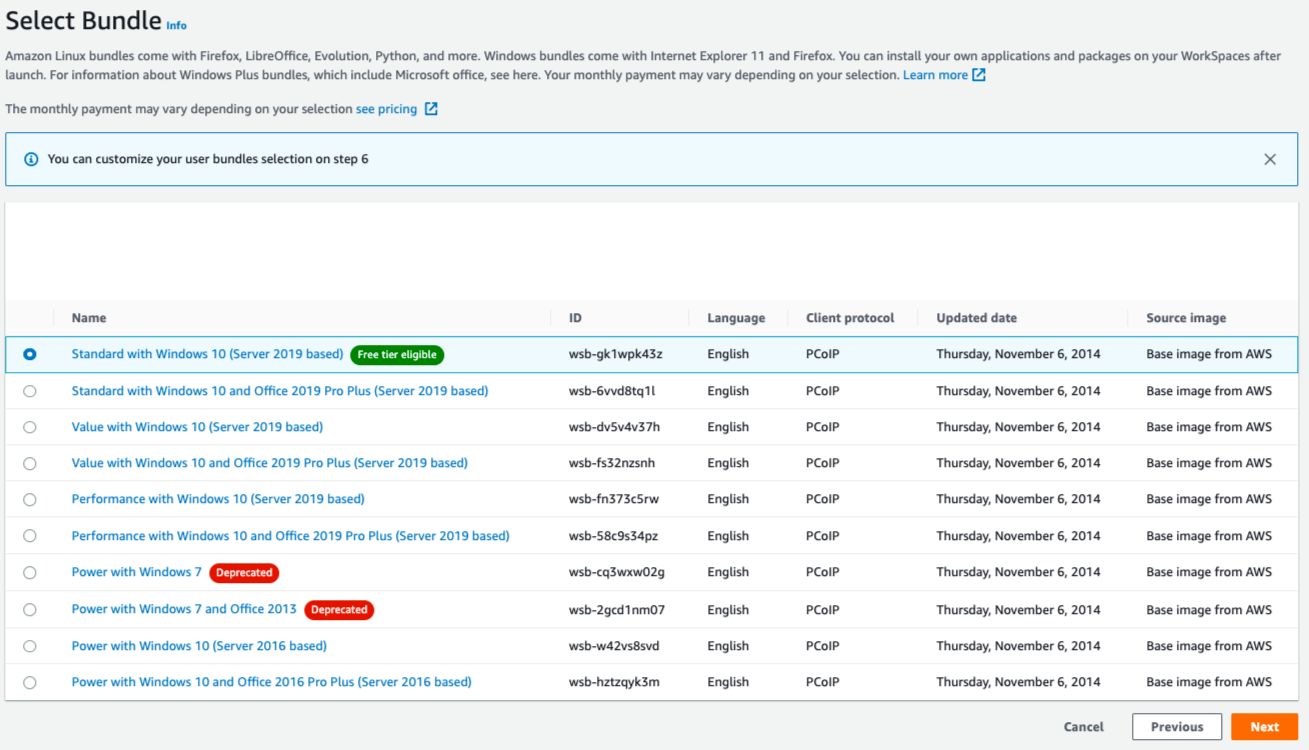This screenshot has height=750, width=1309.
Task: Go back with the Previous button
Action: [1177, 727]
